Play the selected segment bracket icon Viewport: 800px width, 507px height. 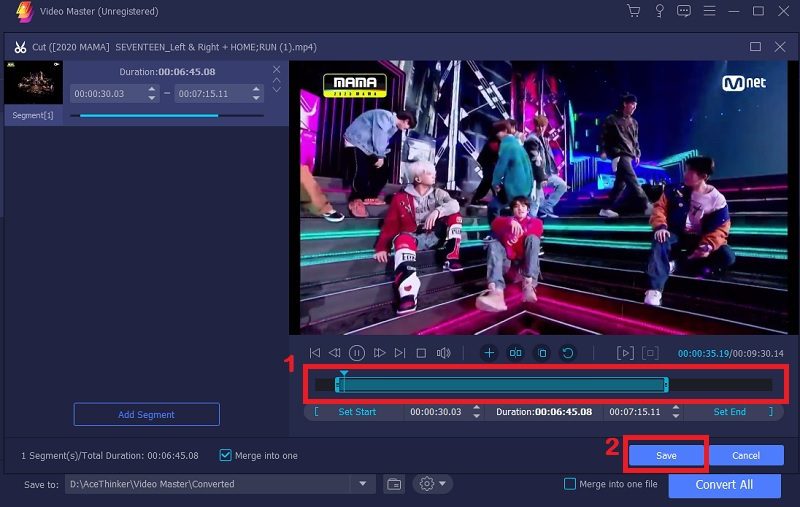tap(625, 352)
